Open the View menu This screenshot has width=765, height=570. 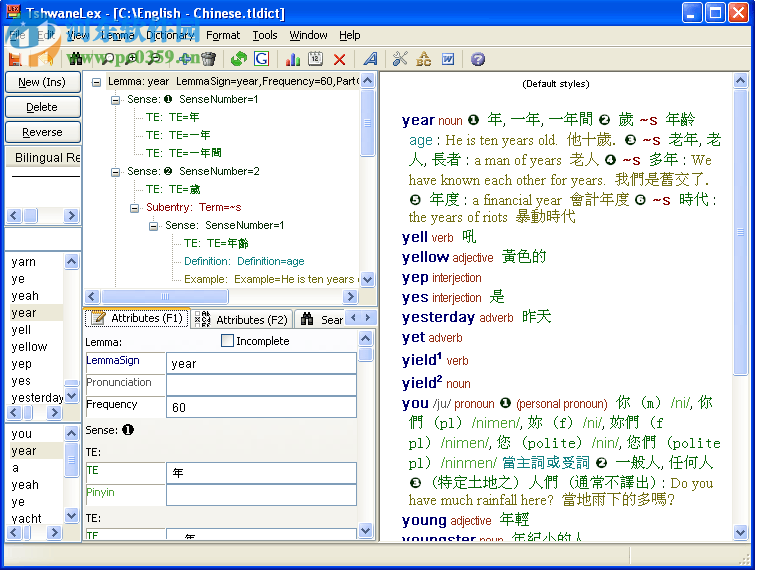click(78, 35)
